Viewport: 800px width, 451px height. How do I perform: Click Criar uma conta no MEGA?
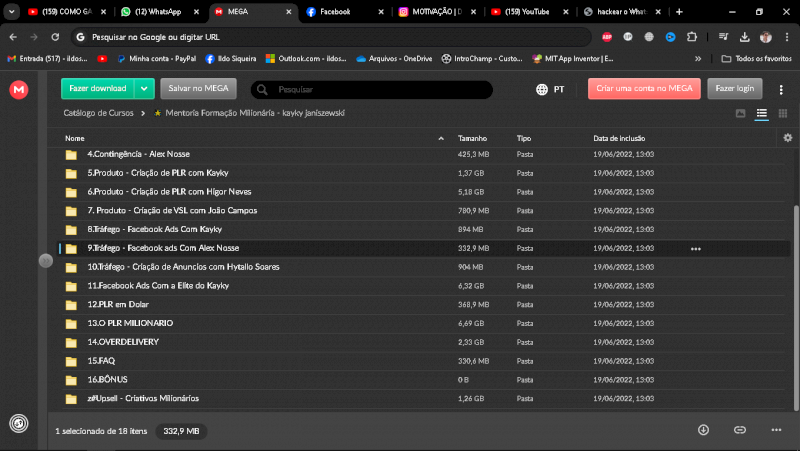coord(644,89)
